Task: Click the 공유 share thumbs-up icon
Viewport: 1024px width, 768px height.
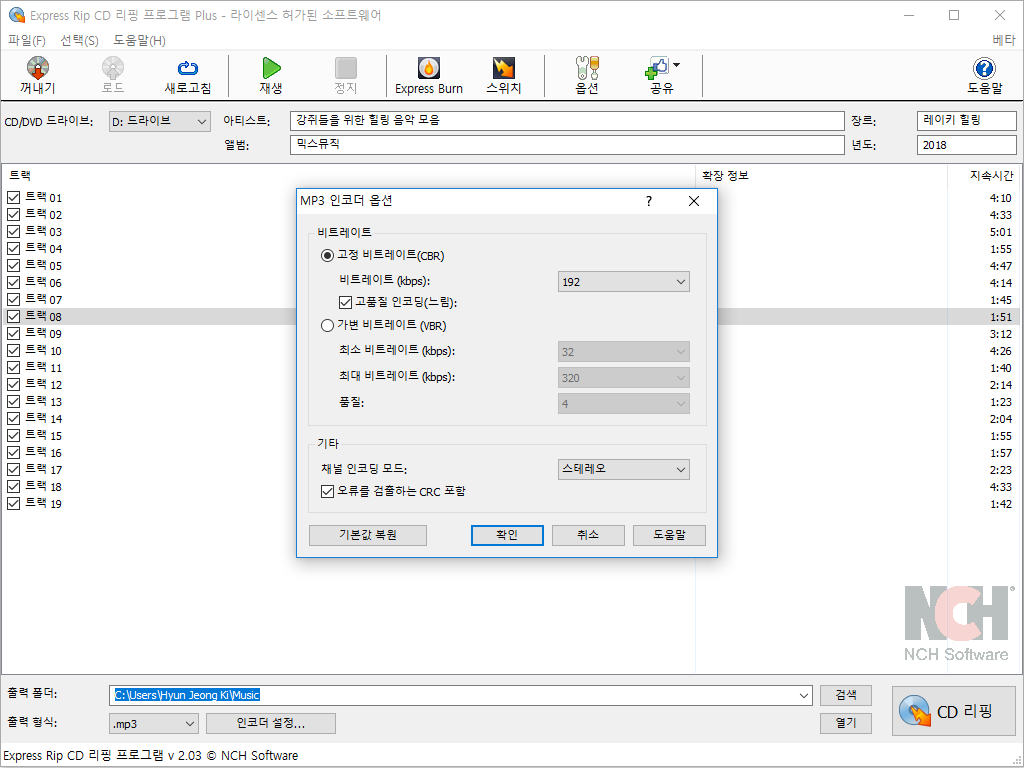Action: coord(657,68)
